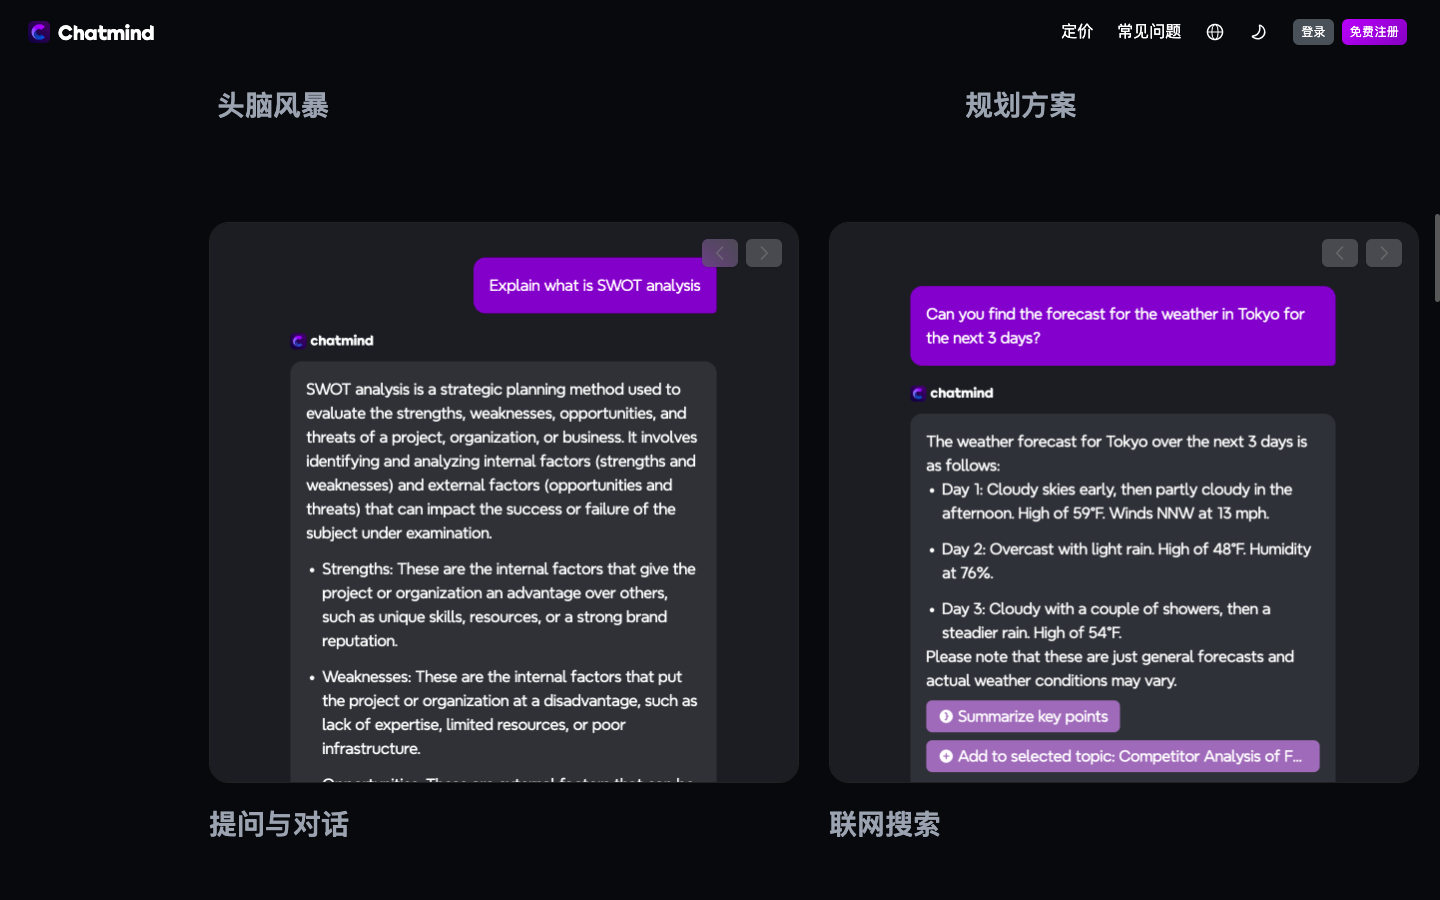Click the page scrollbar on the right edge

[x=1437, y=257]
